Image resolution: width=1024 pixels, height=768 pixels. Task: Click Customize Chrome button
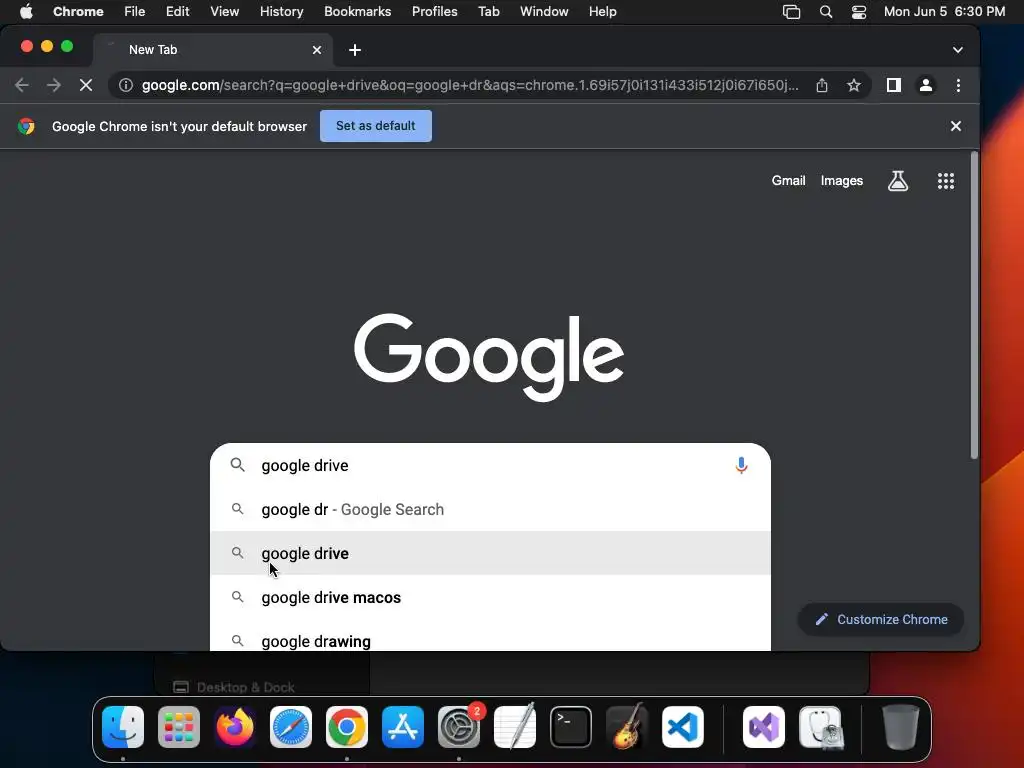coord(880,619)
